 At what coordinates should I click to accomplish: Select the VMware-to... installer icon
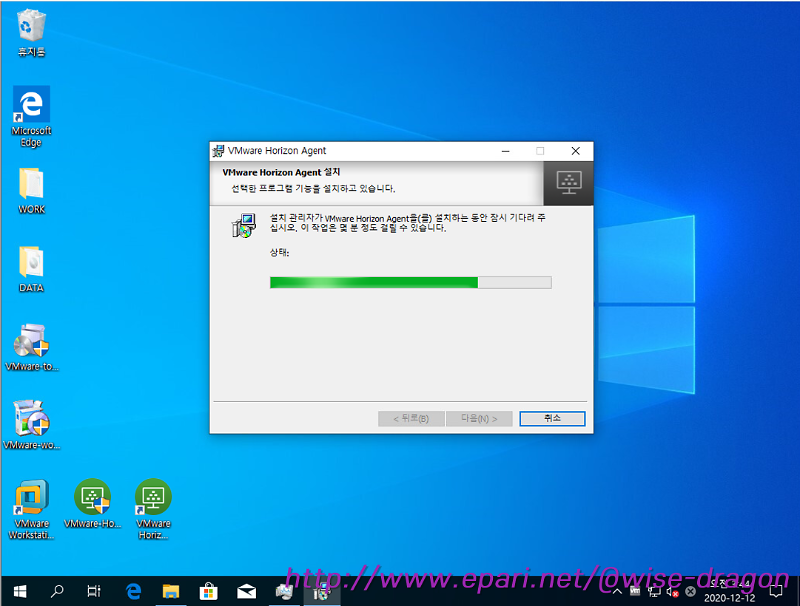pyautogui.click(x=31, y=347)
